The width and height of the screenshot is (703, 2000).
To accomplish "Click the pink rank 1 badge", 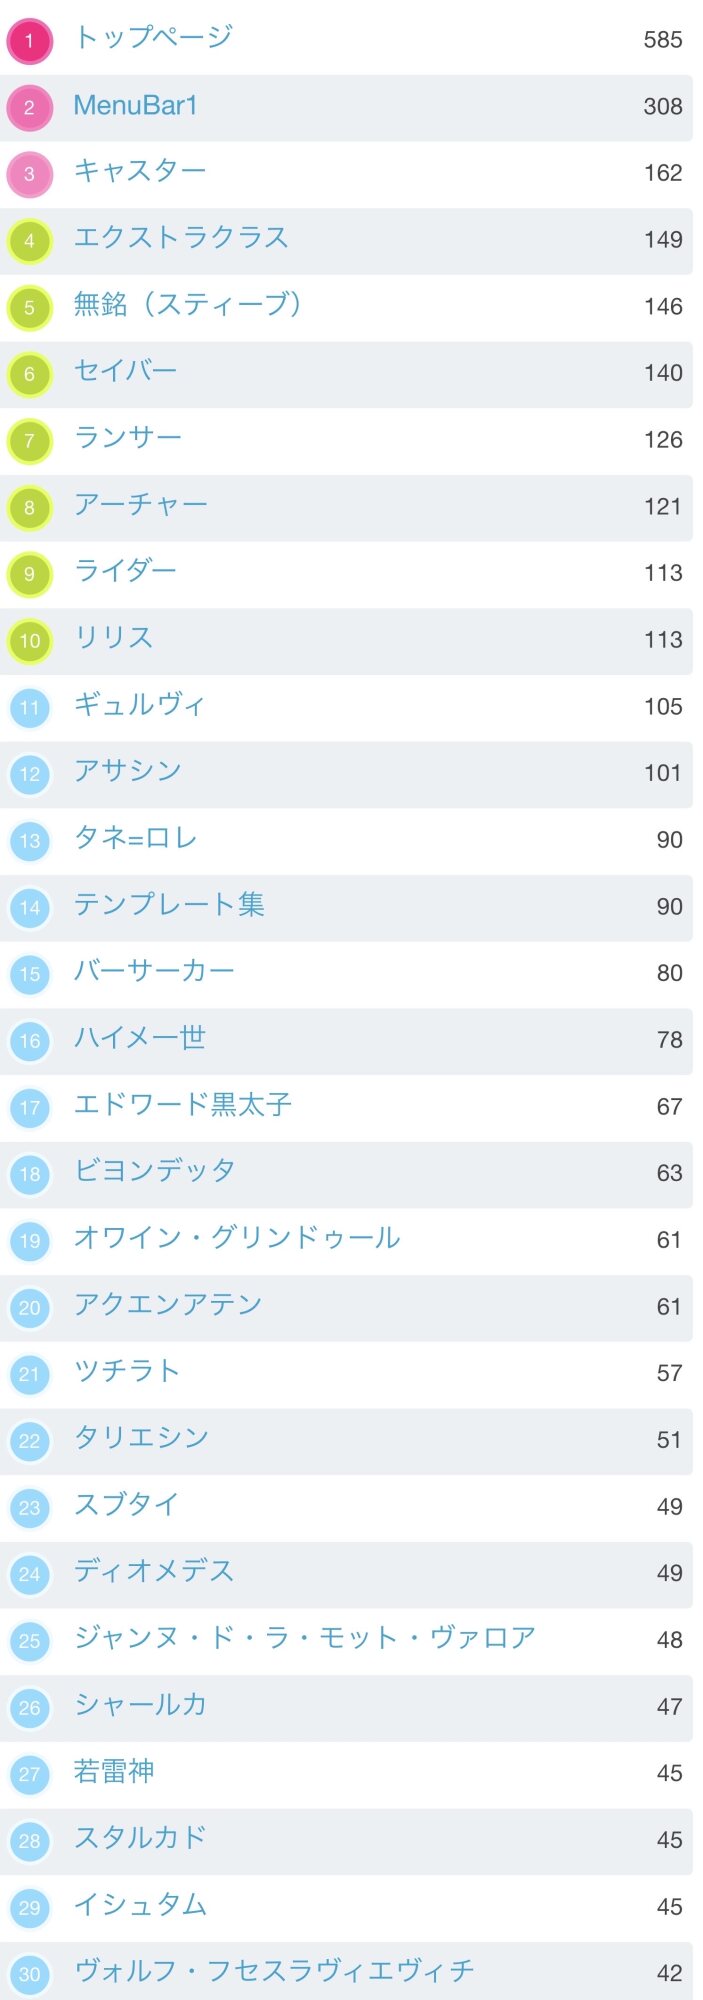I will pos(29,41).
